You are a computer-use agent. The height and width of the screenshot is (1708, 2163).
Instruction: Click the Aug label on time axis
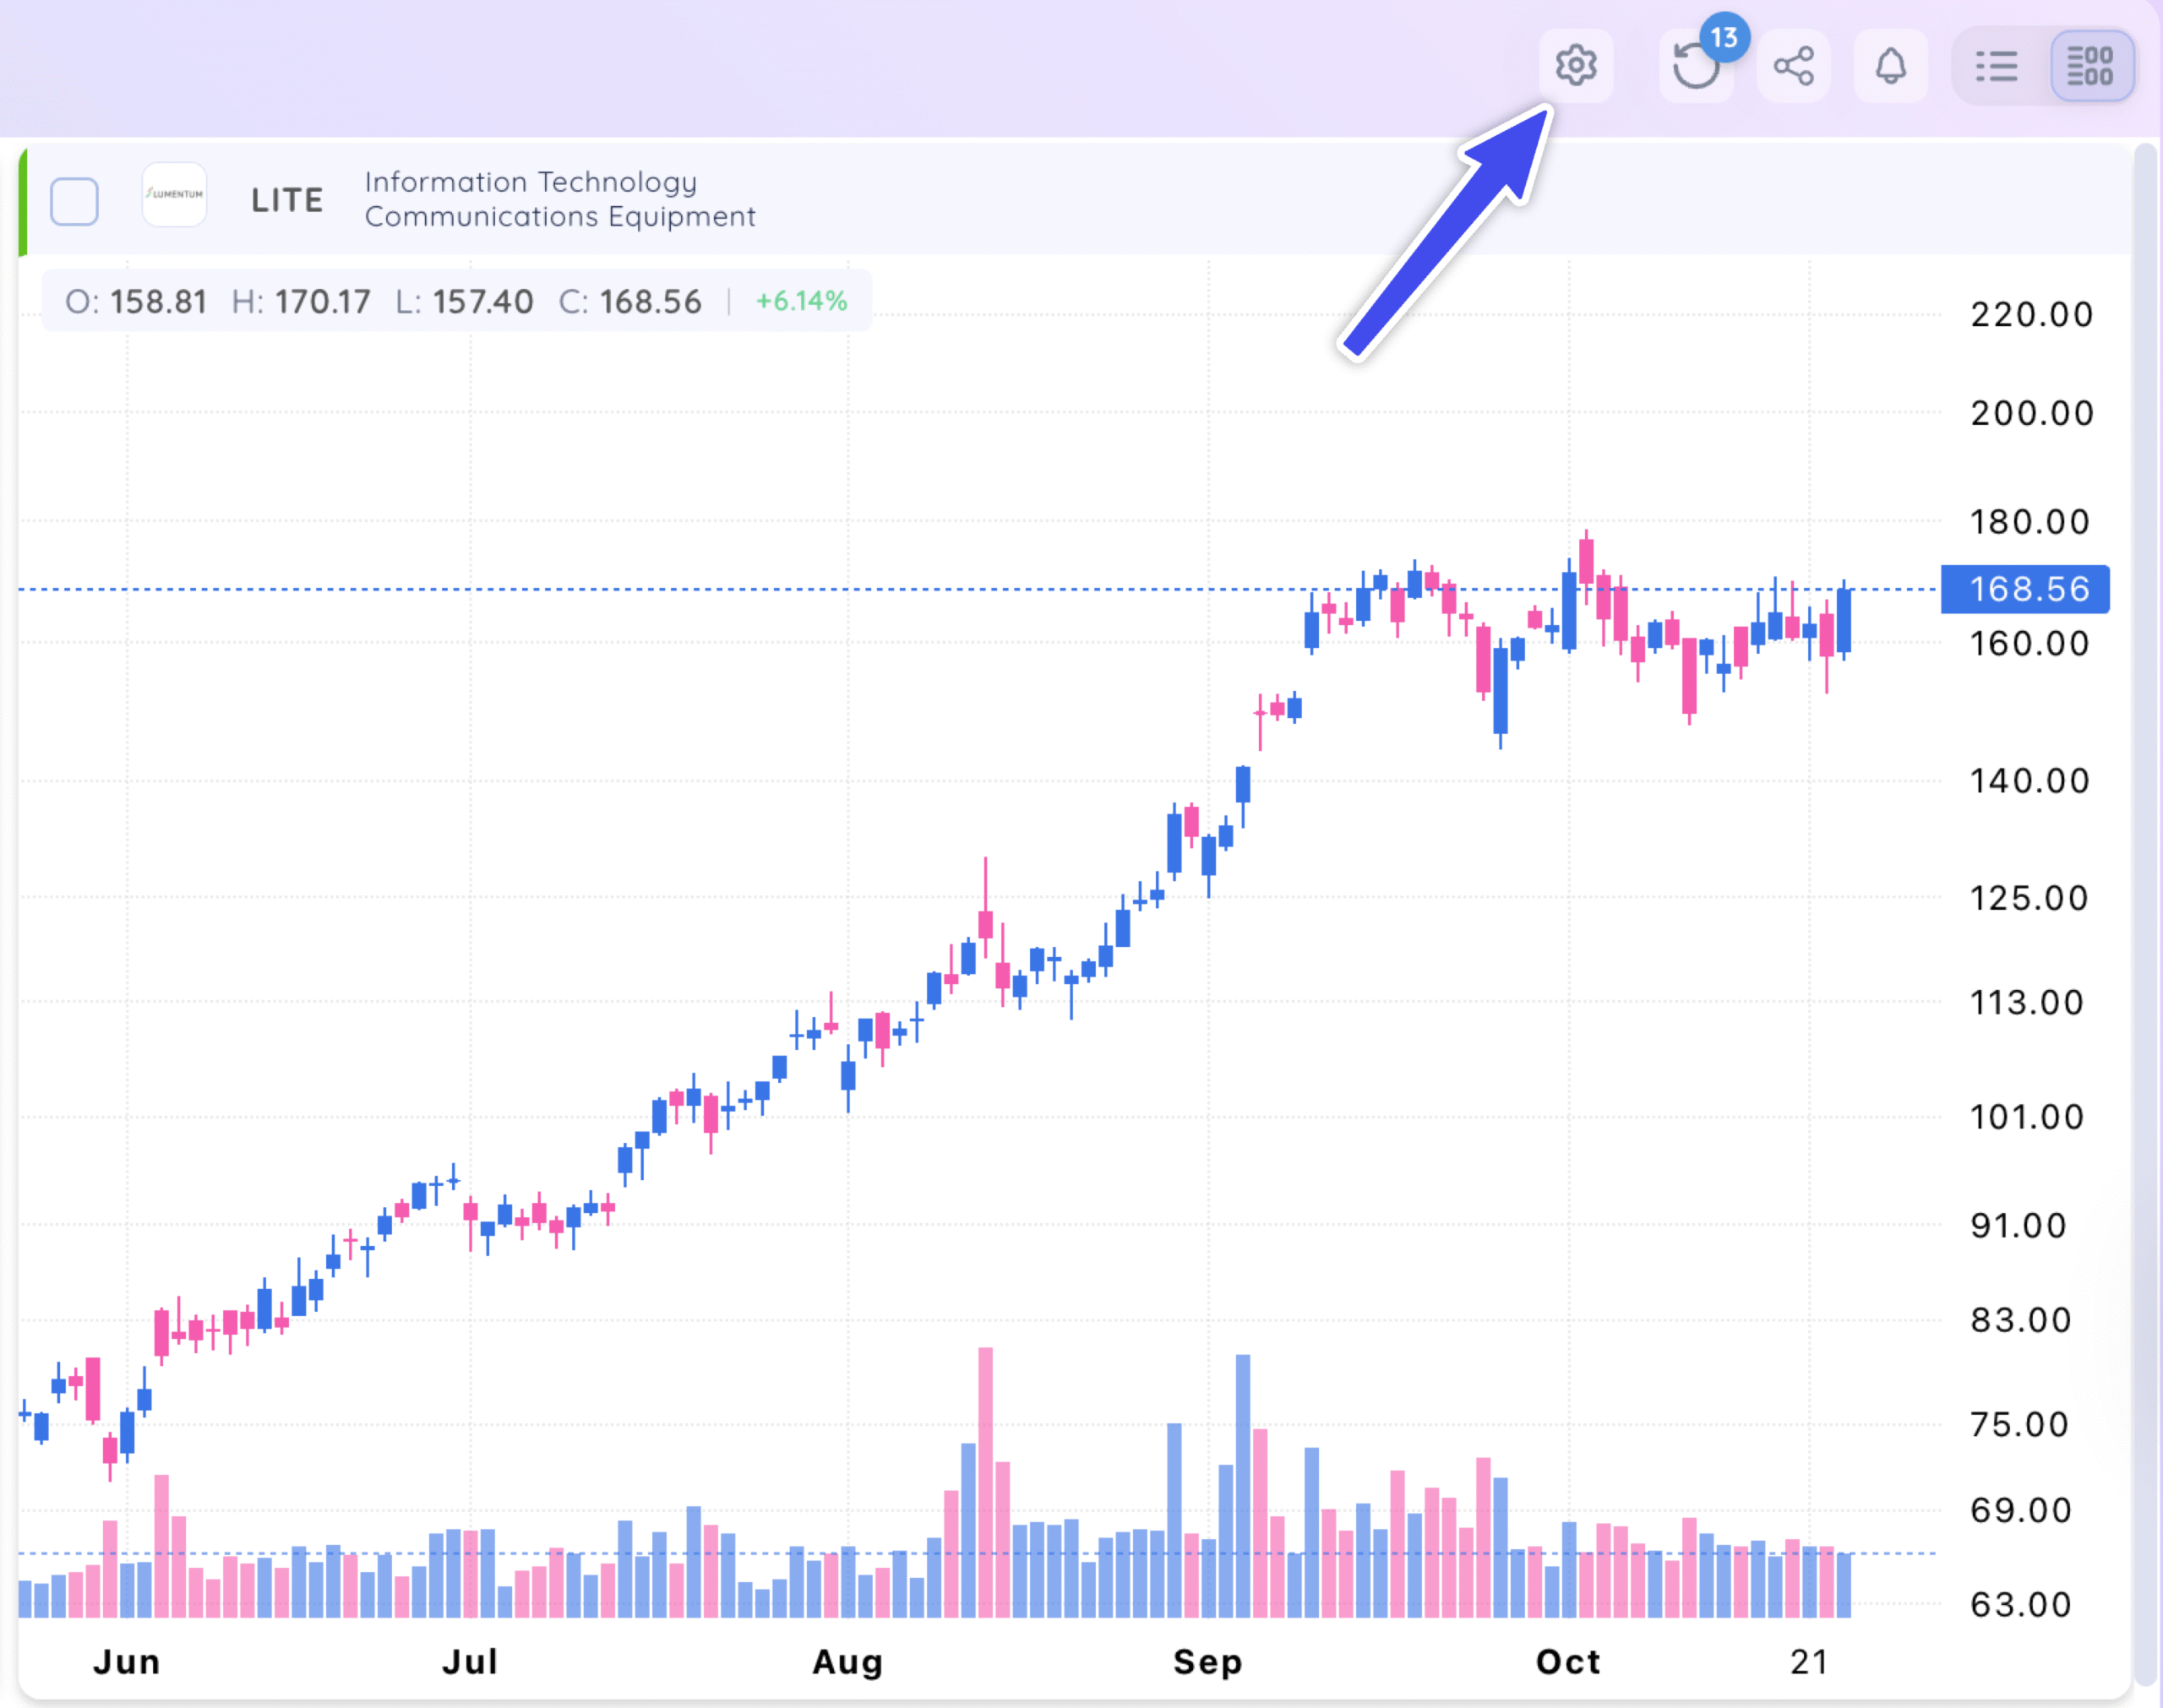847,1662
